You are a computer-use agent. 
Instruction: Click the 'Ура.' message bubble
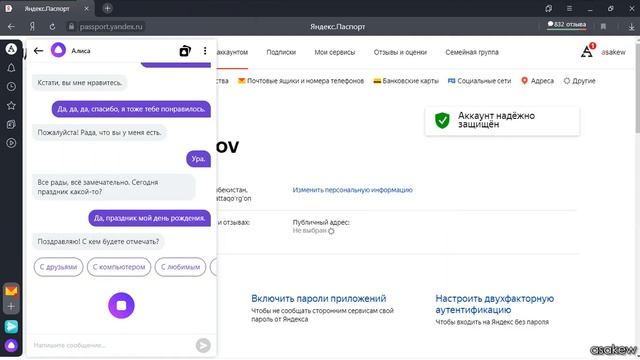(198, 159)
